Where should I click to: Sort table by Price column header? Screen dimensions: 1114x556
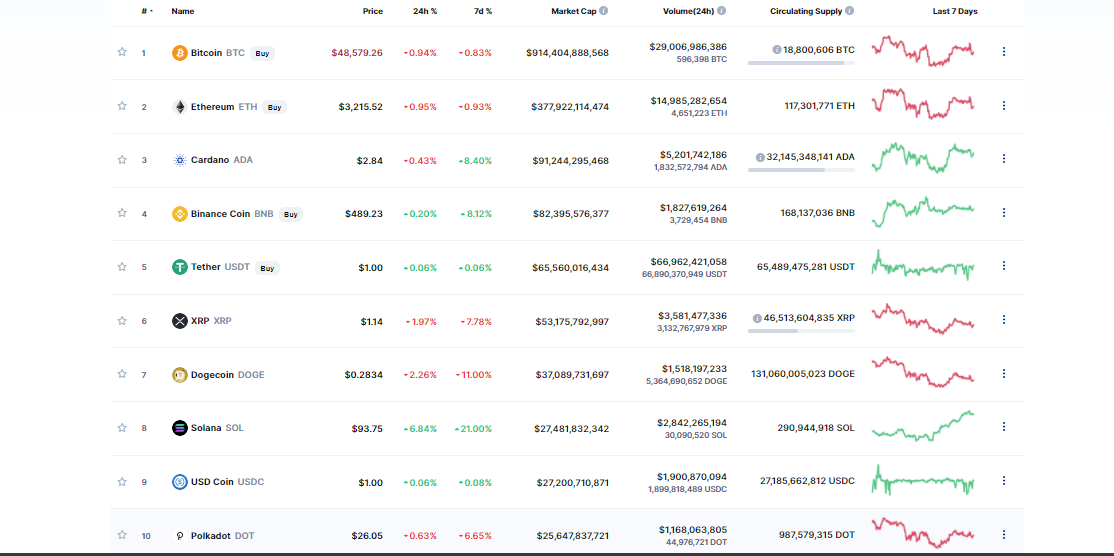tap(373, 11)
